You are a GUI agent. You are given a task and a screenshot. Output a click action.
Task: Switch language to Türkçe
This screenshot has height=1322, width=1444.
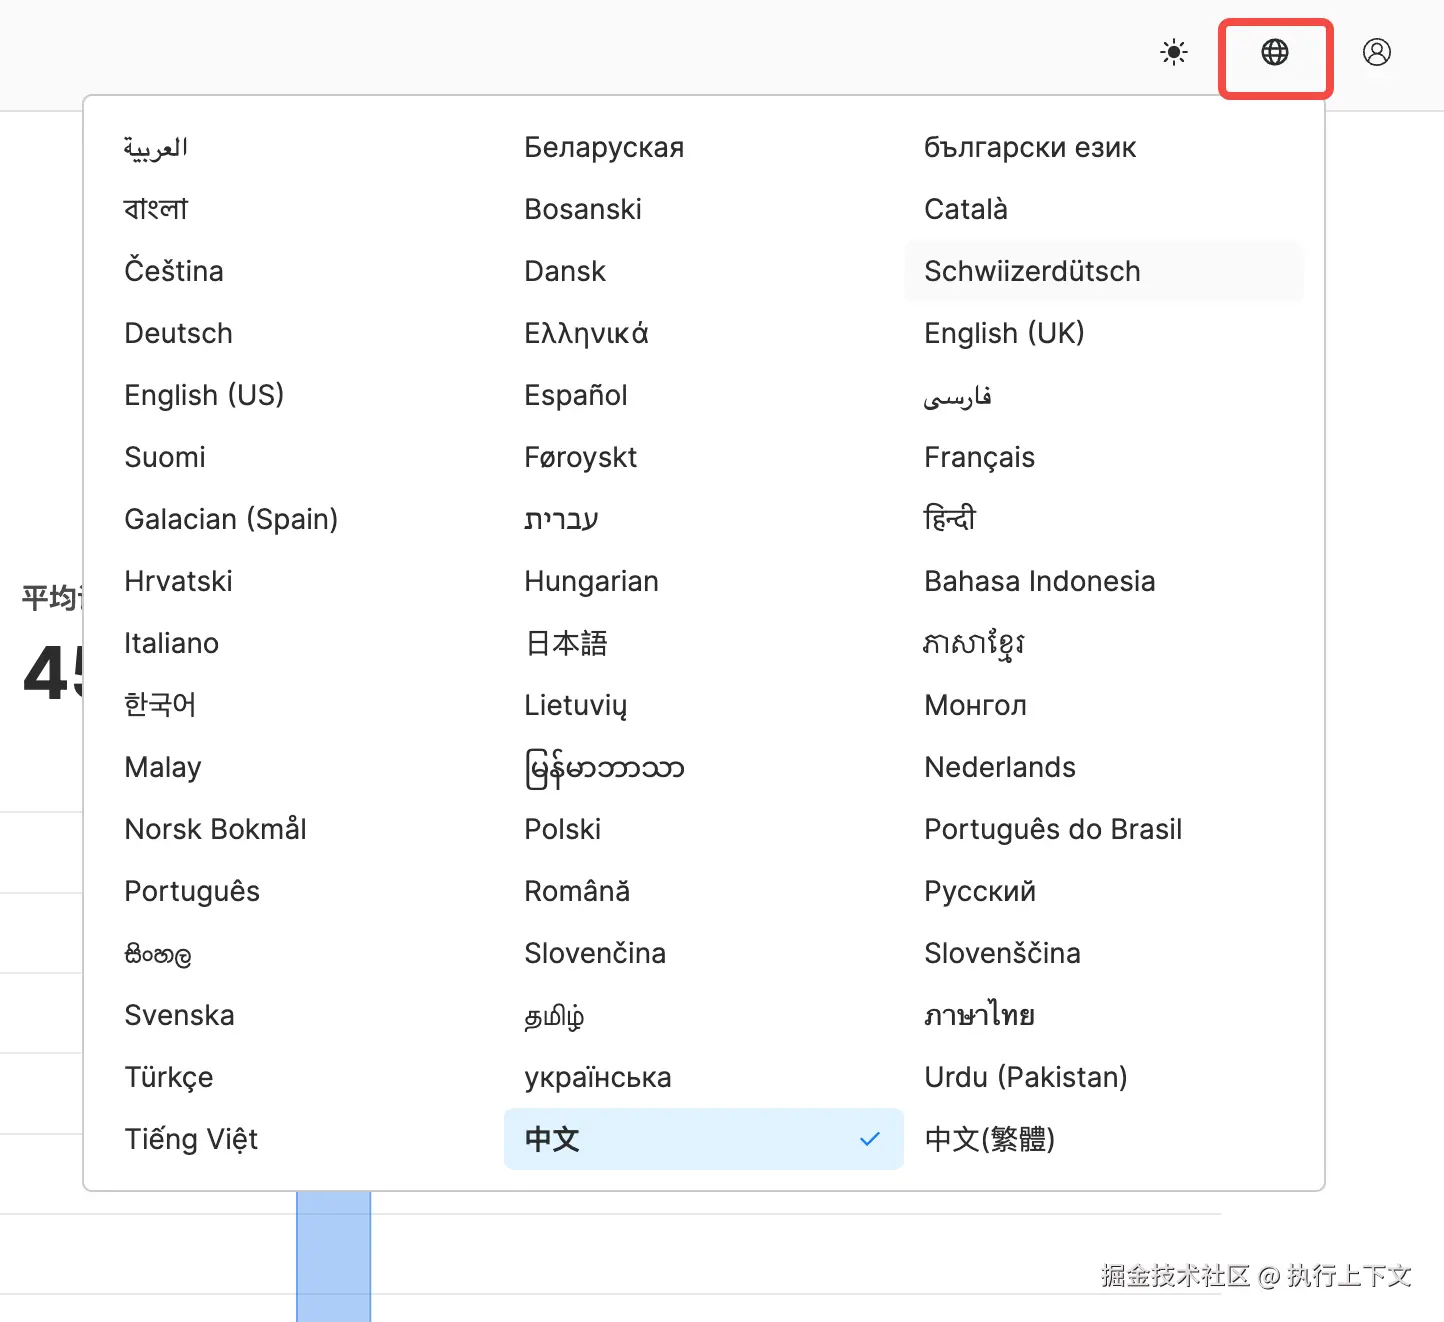[x=169, y=1077]
